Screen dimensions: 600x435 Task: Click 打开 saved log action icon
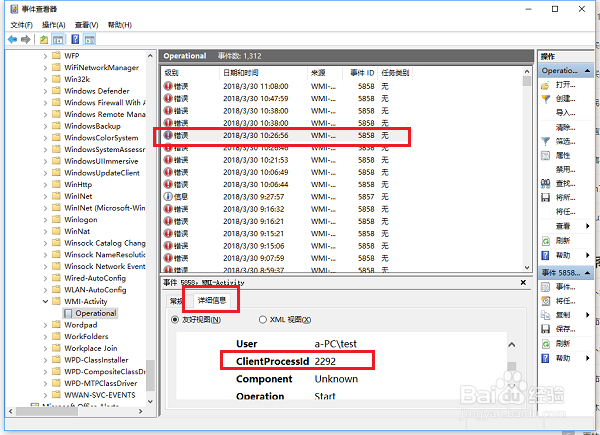[x=545, y=85]
